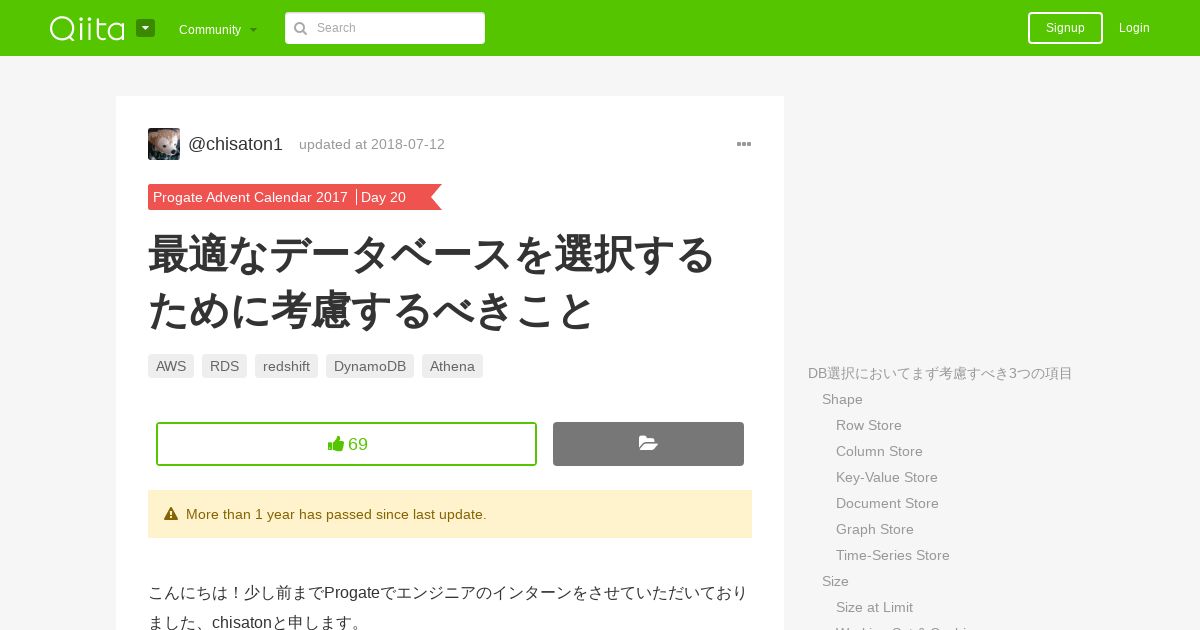1200x630 pixels.
Task: Jump to Document Store section
Action: point(887,503)
